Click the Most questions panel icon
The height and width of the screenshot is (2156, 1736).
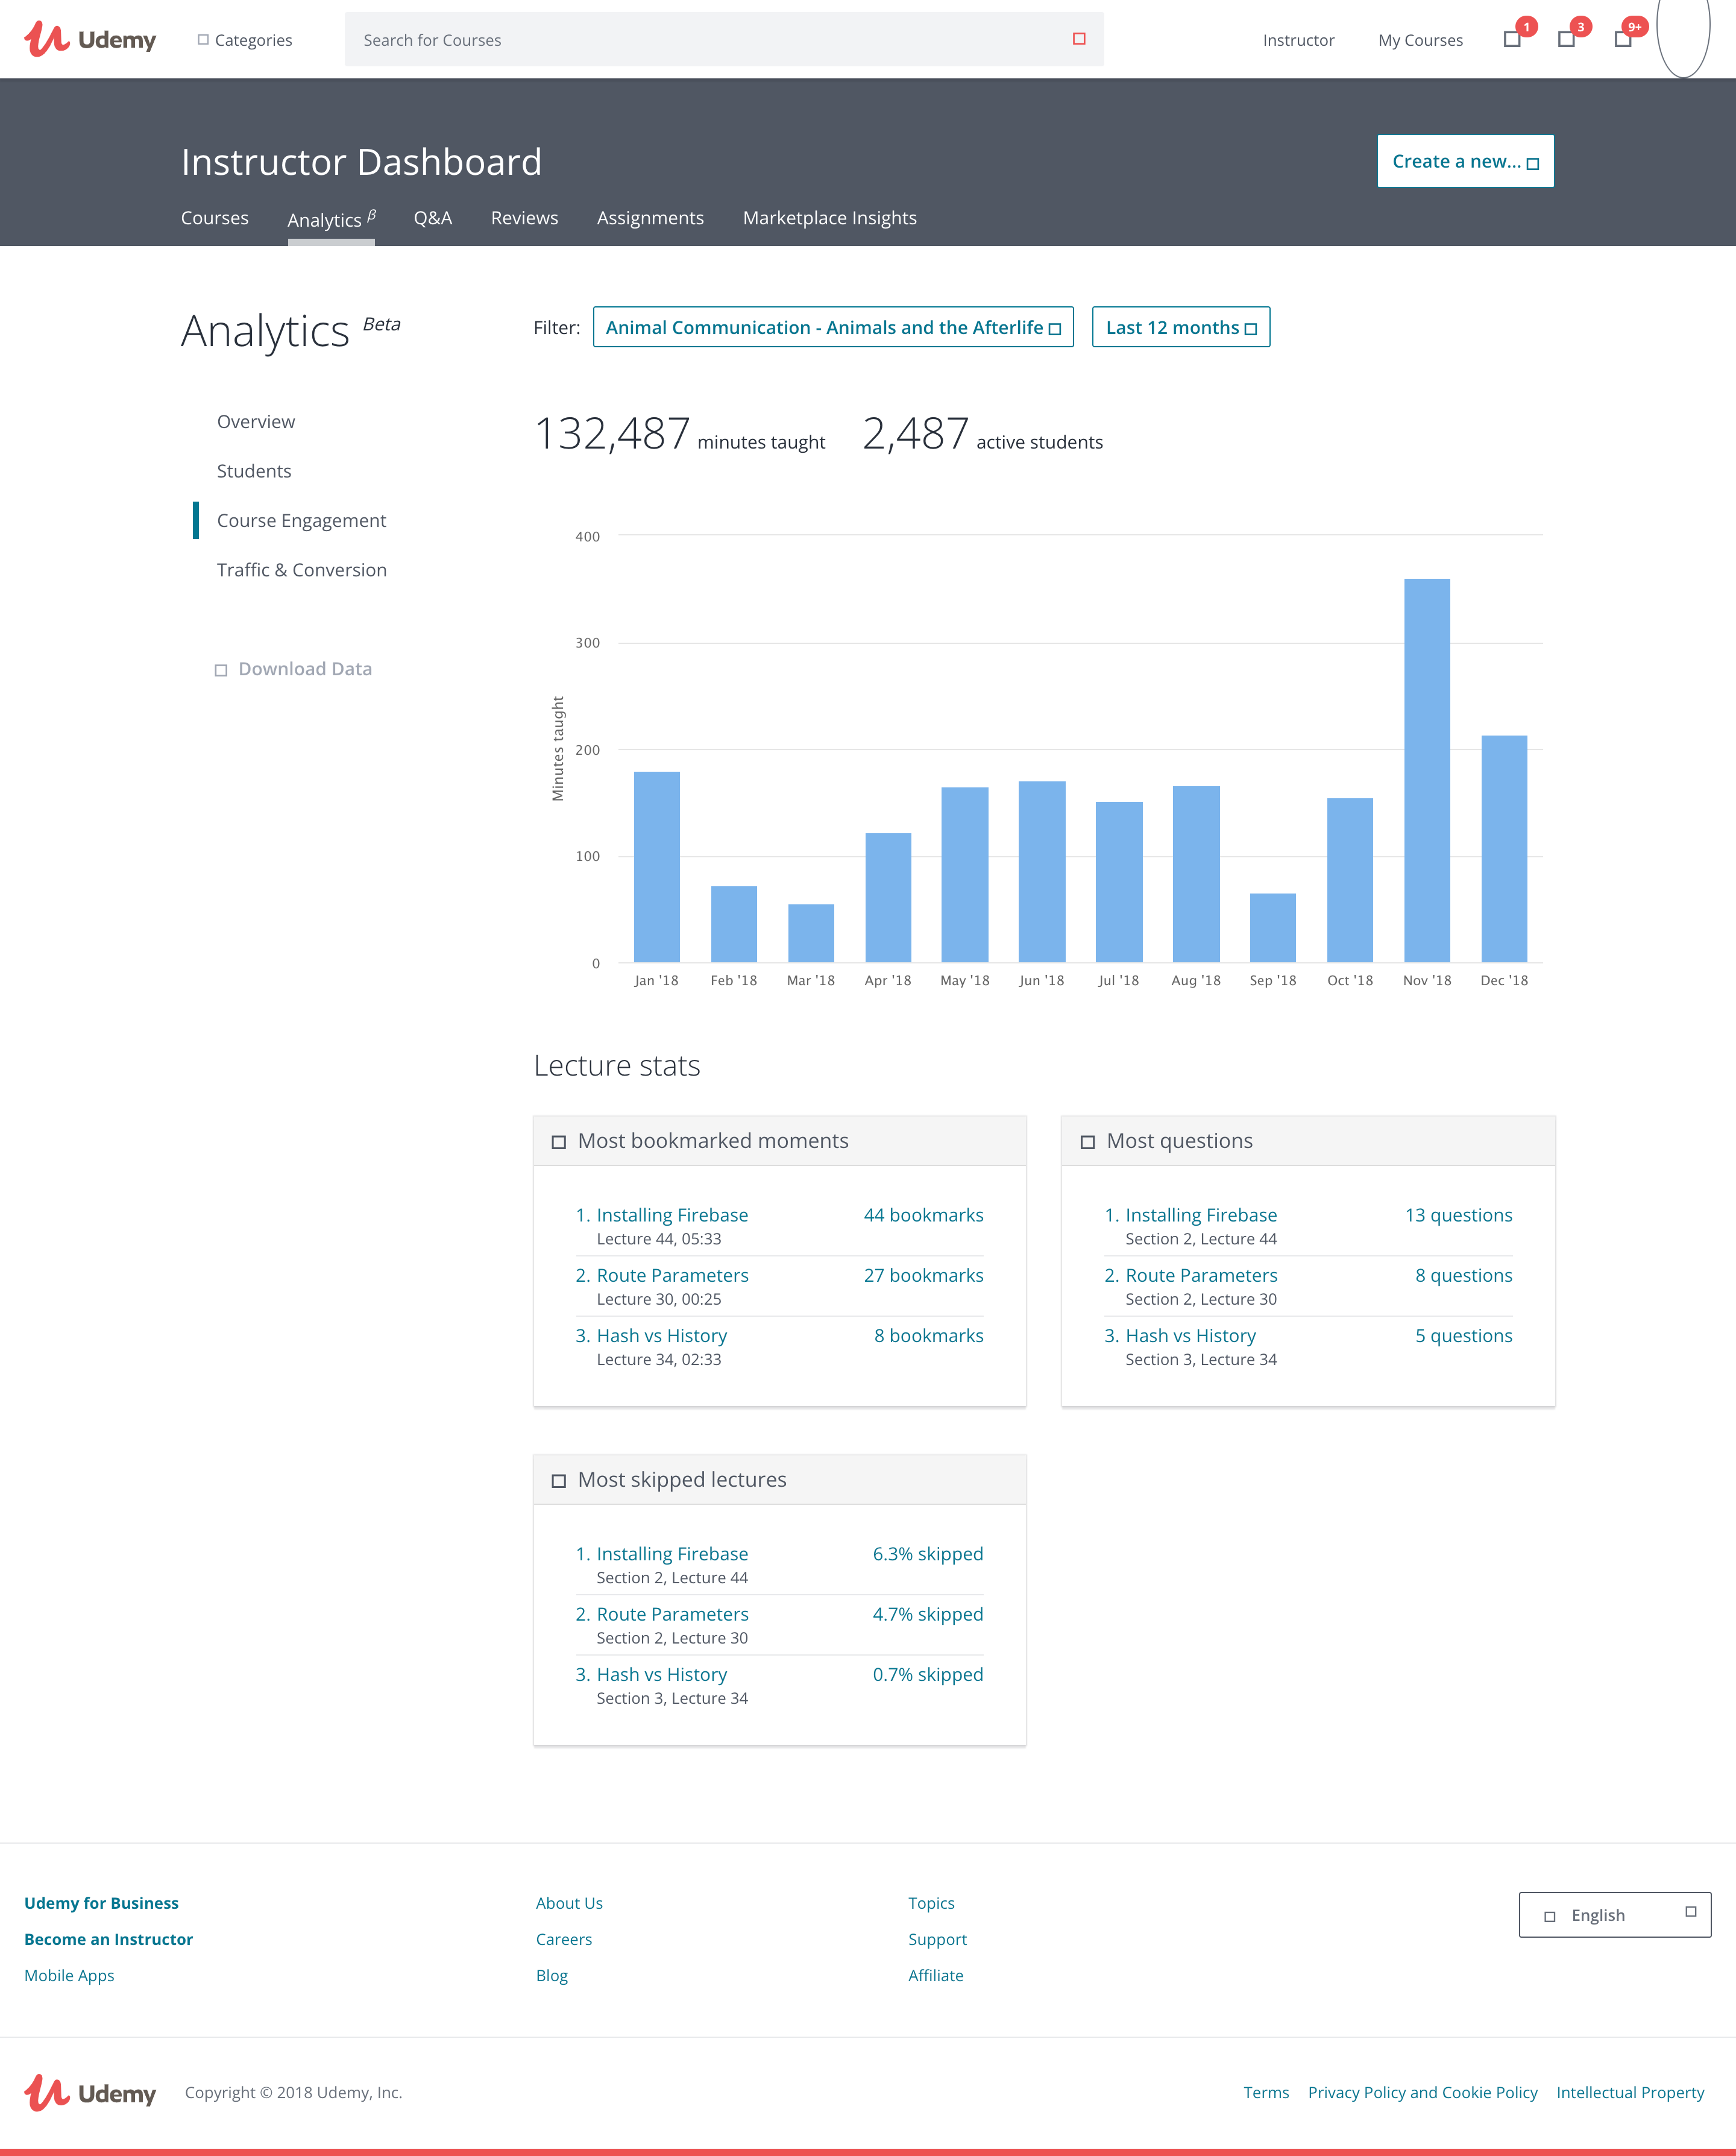[x=1088, y=1142]
